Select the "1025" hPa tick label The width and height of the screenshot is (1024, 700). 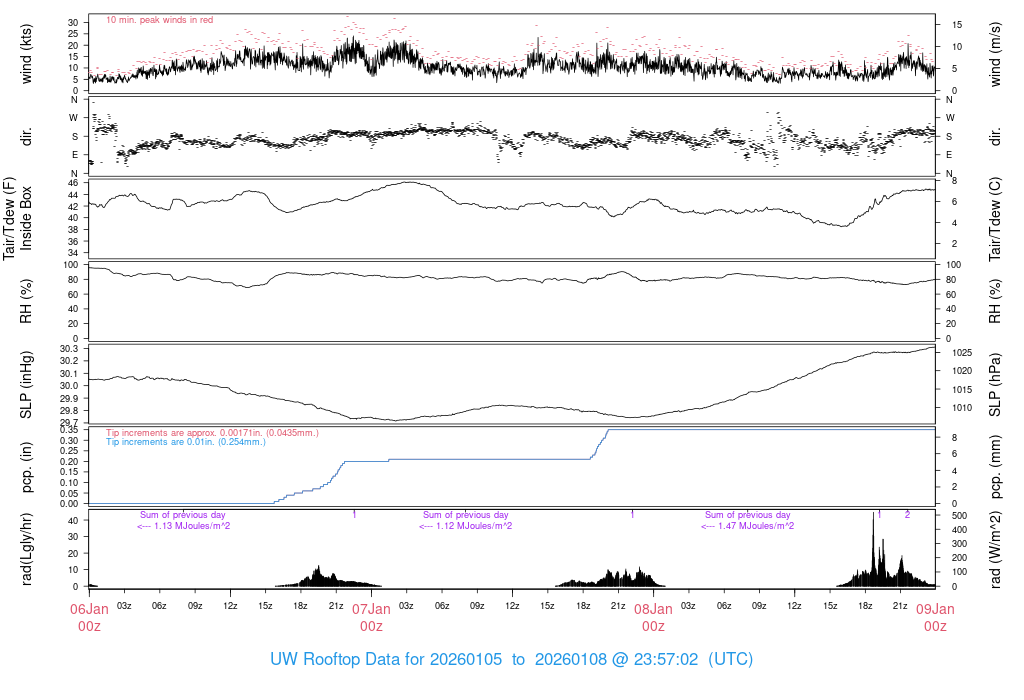962,353
